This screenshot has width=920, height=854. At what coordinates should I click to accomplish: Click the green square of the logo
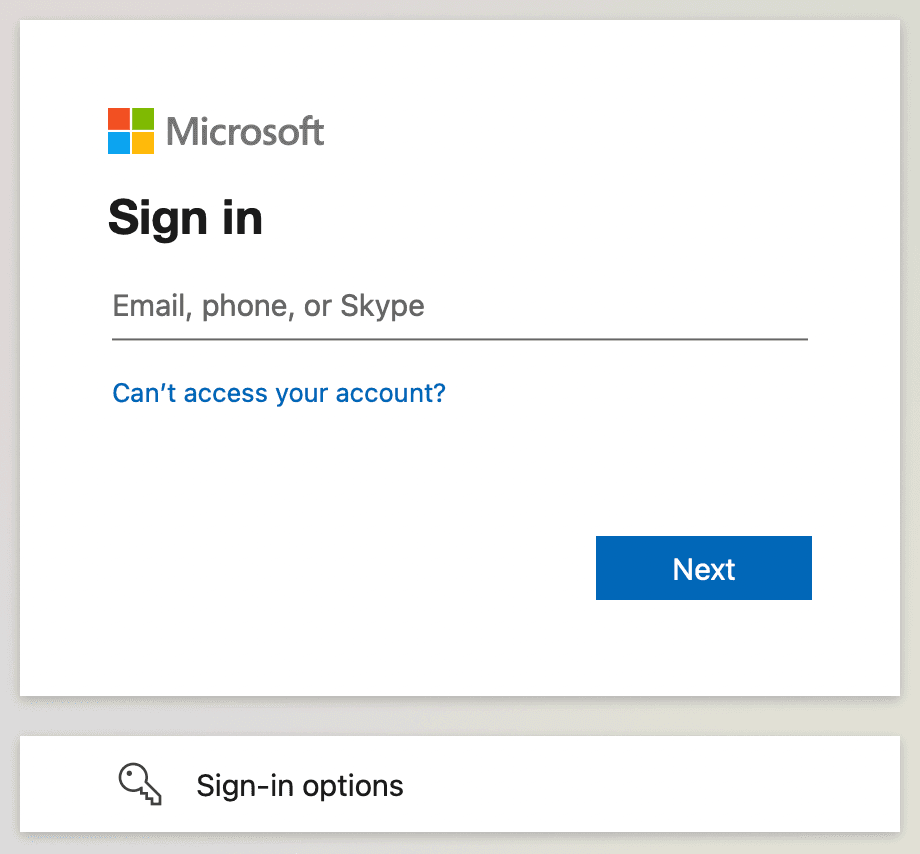pyautogui.click(x=143, y=119)
